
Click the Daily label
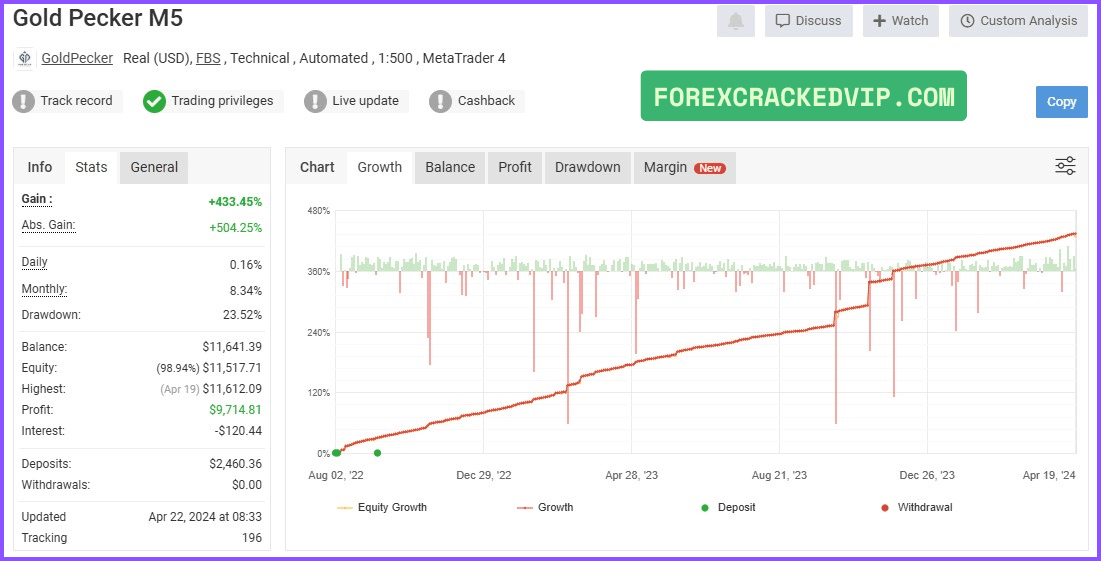pyautogui.click(x=34, y=262)
